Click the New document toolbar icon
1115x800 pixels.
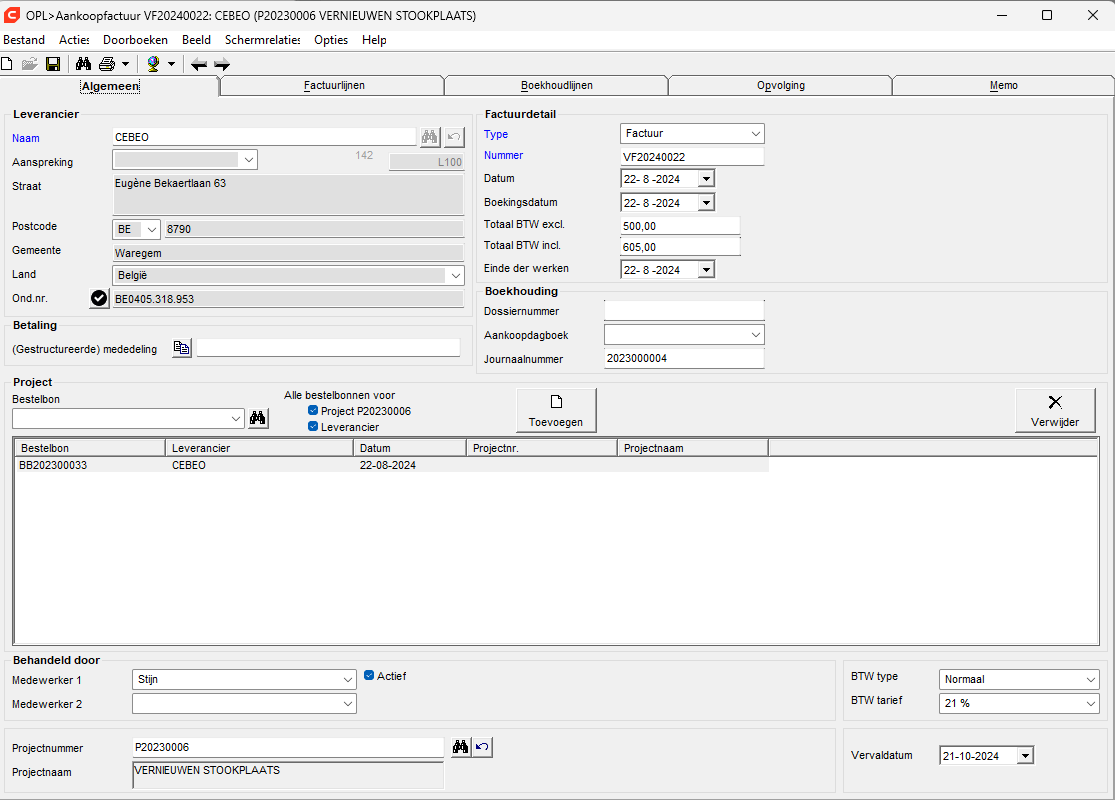[7, 64]
